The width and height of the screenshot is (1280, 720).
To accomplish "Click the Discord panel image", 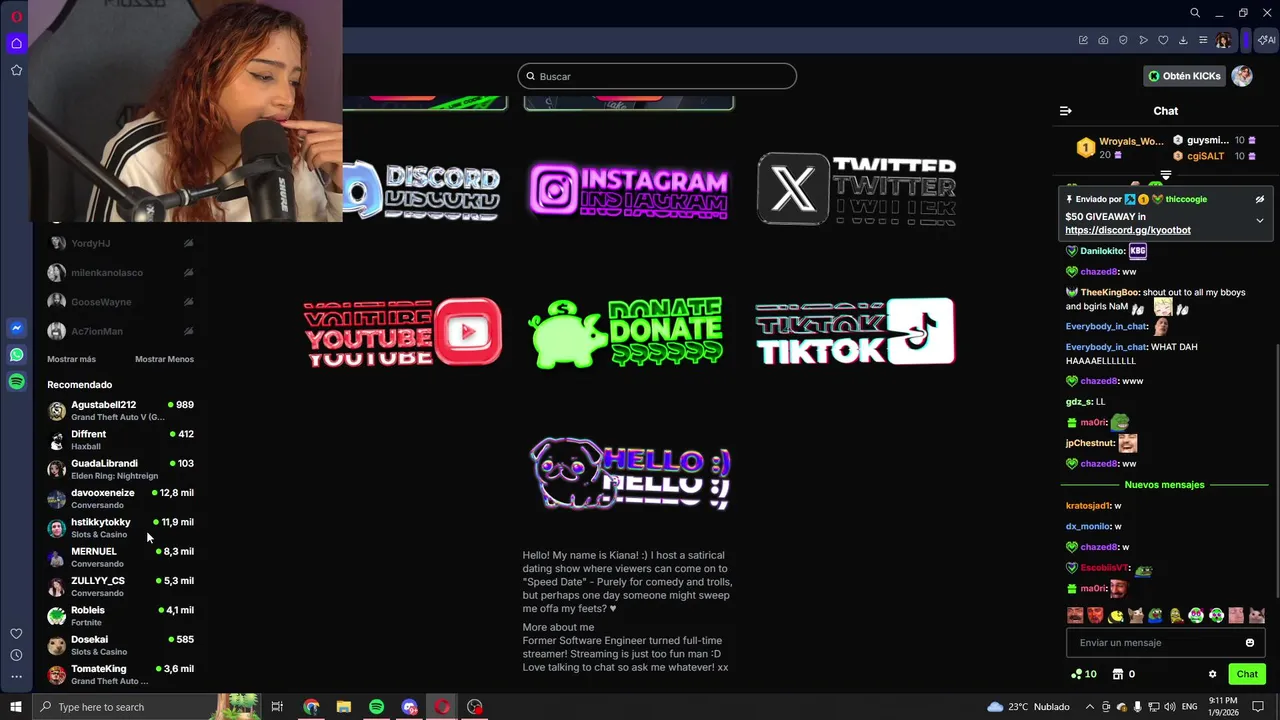I will [x=421, y=190].
